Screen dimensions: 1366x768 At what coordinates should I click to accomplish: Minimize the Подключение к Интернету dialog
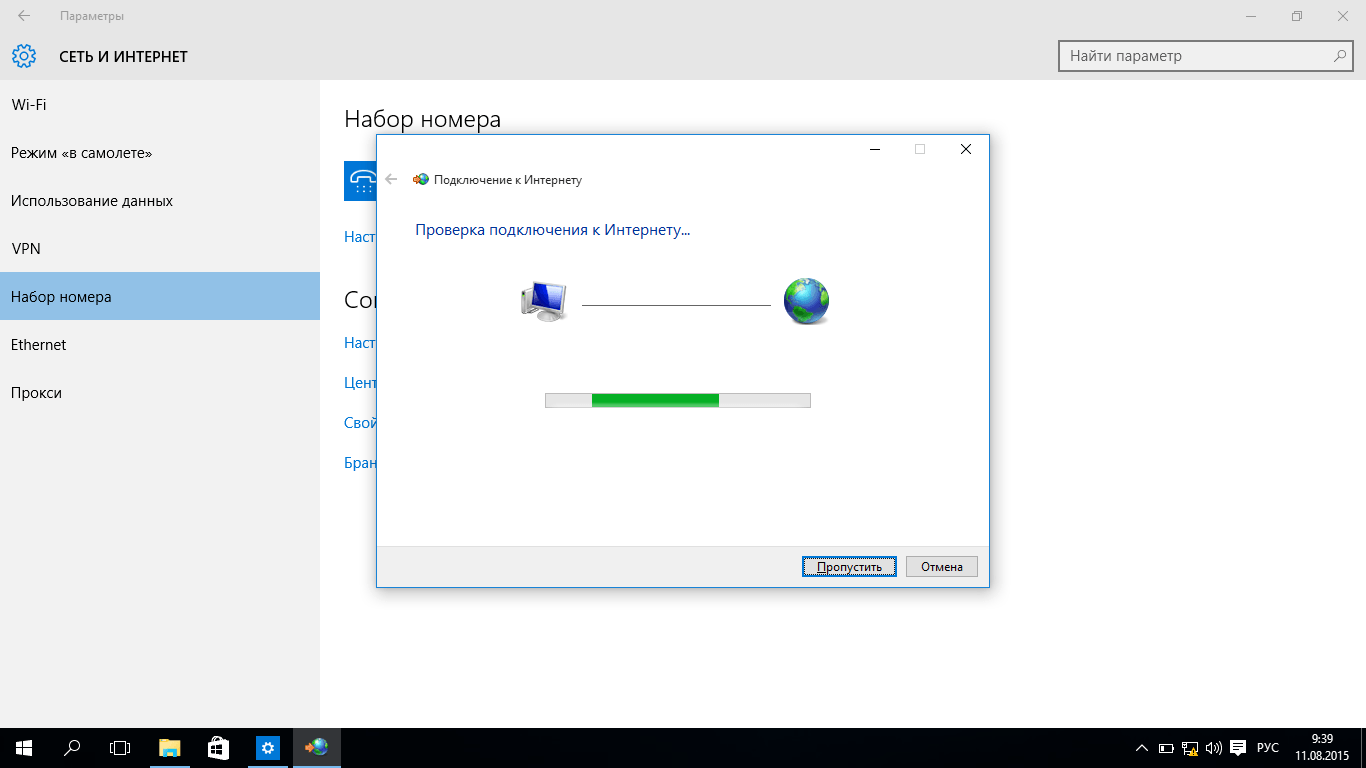coord(875,149)
